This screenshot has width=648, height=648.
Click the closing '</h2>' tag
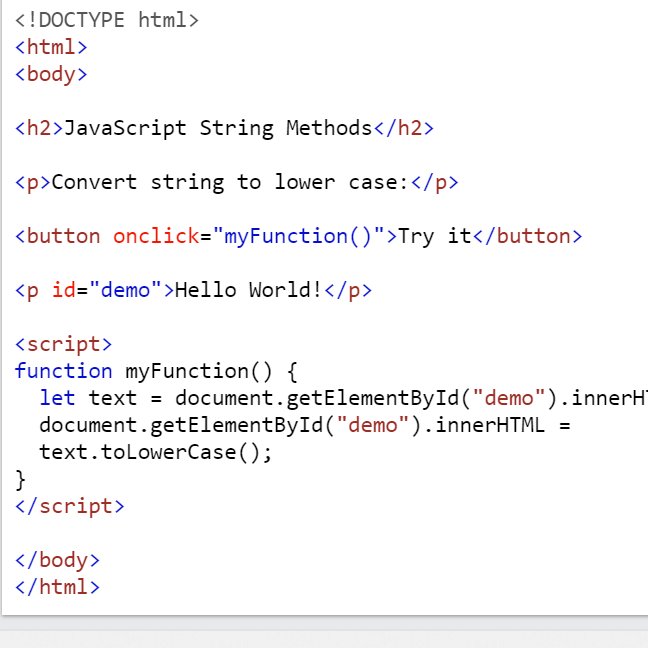(403, 128)
